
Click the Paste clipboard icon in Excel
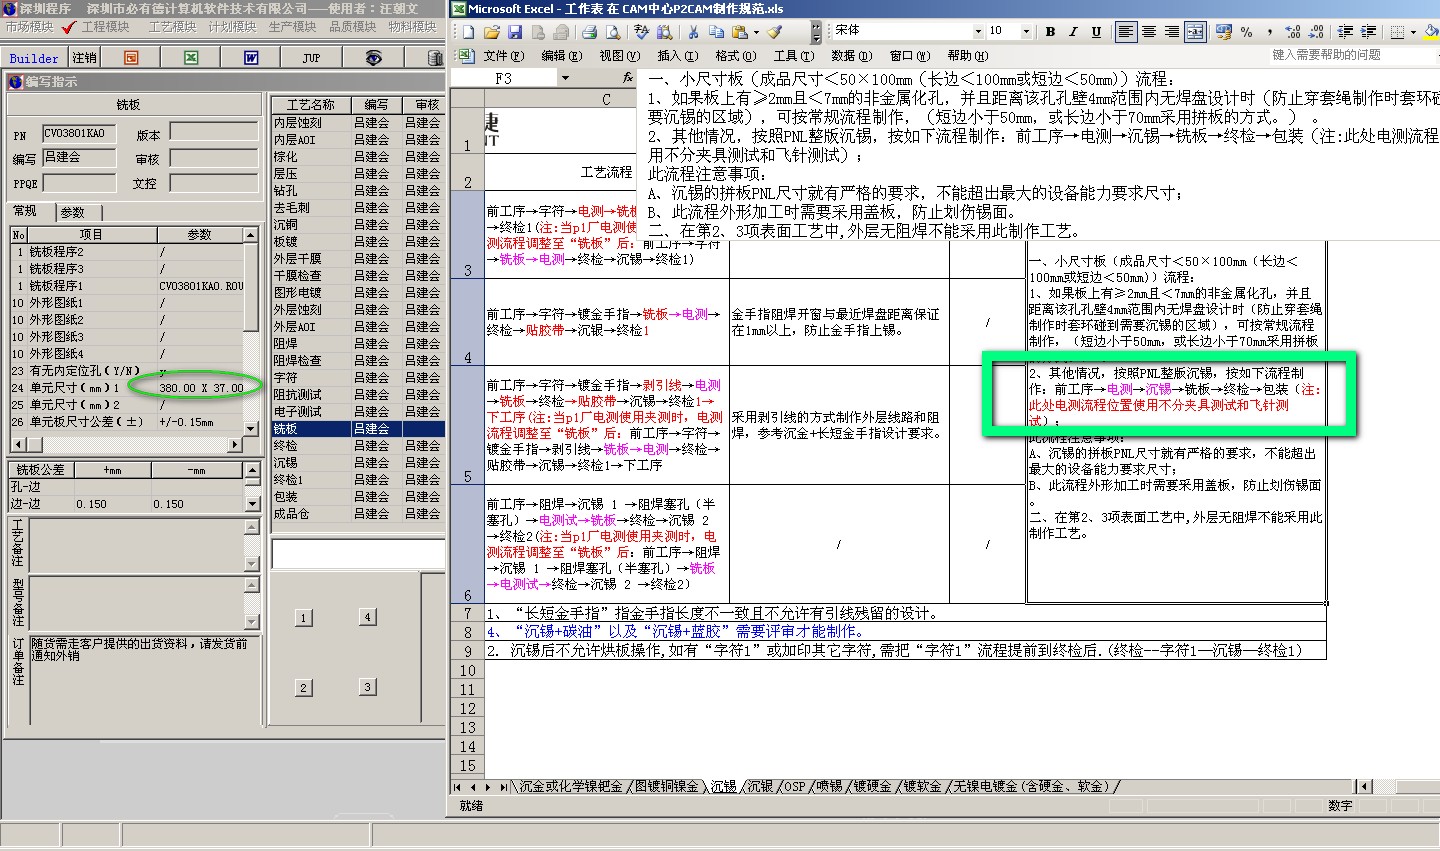(x=739, y=32)
